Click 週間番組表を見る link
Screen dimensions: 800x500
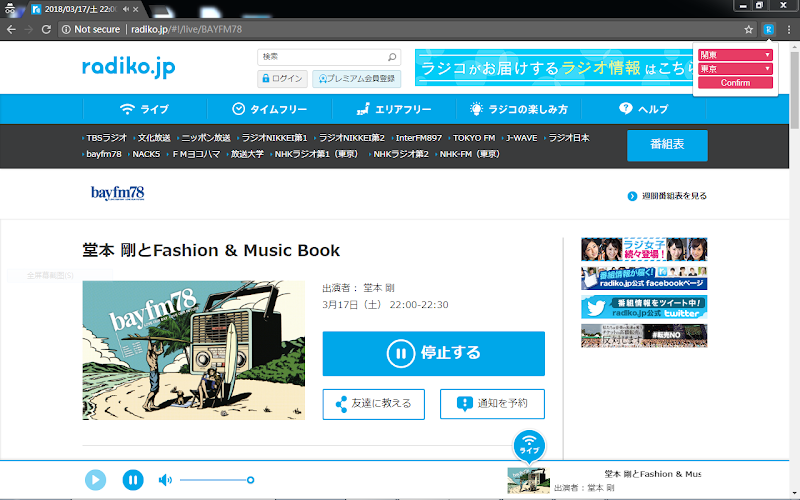click(667, 196)
